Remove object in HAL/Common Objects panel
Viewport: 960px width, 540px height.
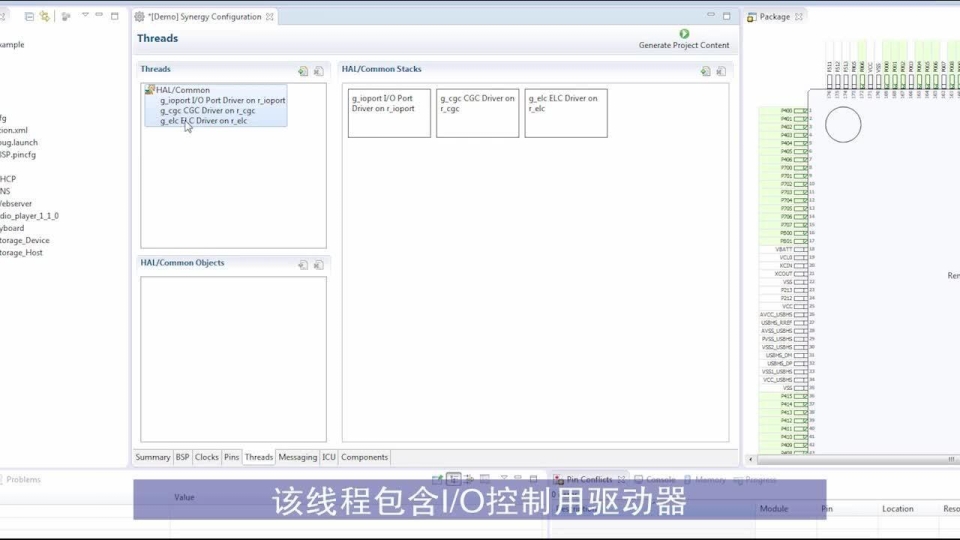tap(319, 265)
